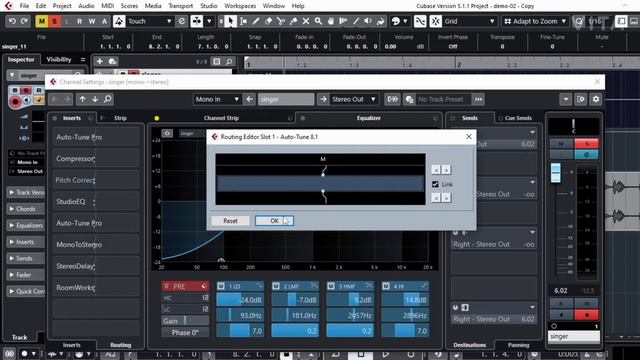The image size is (640, 360).
Task: Click the Undo arrow in the toolbar
Action: pyautogui.click(x=12, y=21)
